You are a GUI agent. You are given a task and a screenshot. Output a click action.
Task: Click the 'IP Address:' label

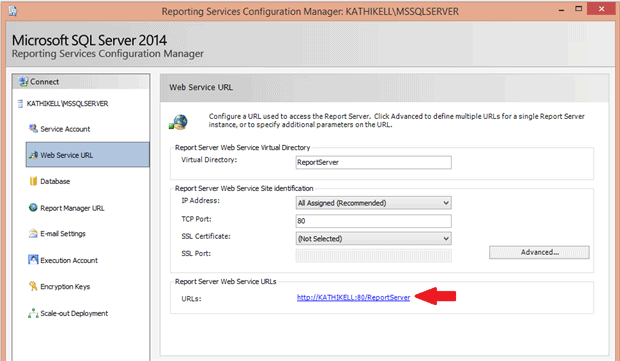[x=200, y=200]
